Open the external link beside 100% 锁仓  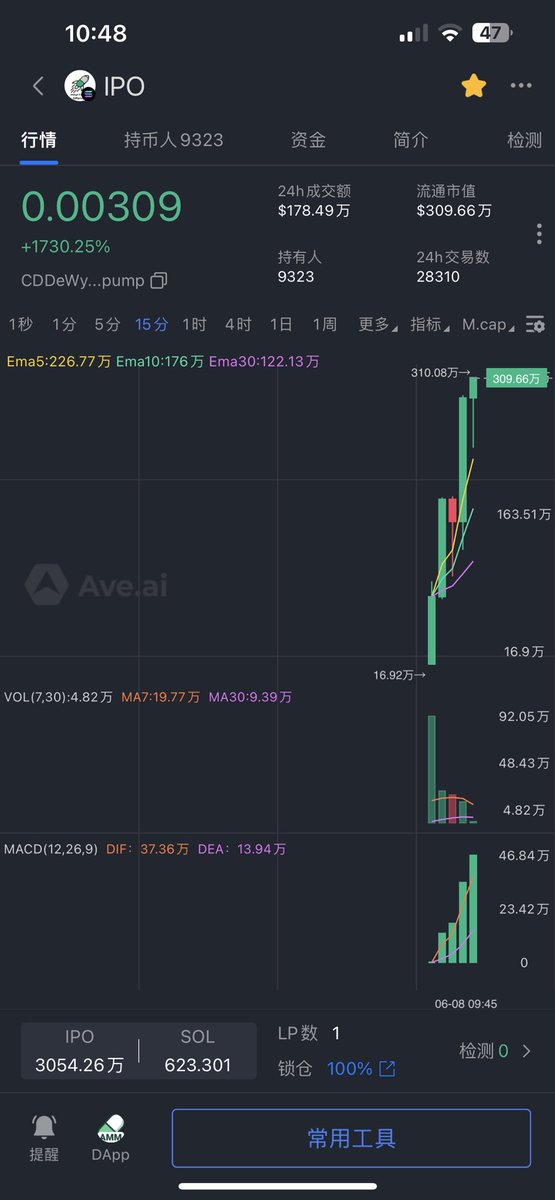tap(387, 1069)
